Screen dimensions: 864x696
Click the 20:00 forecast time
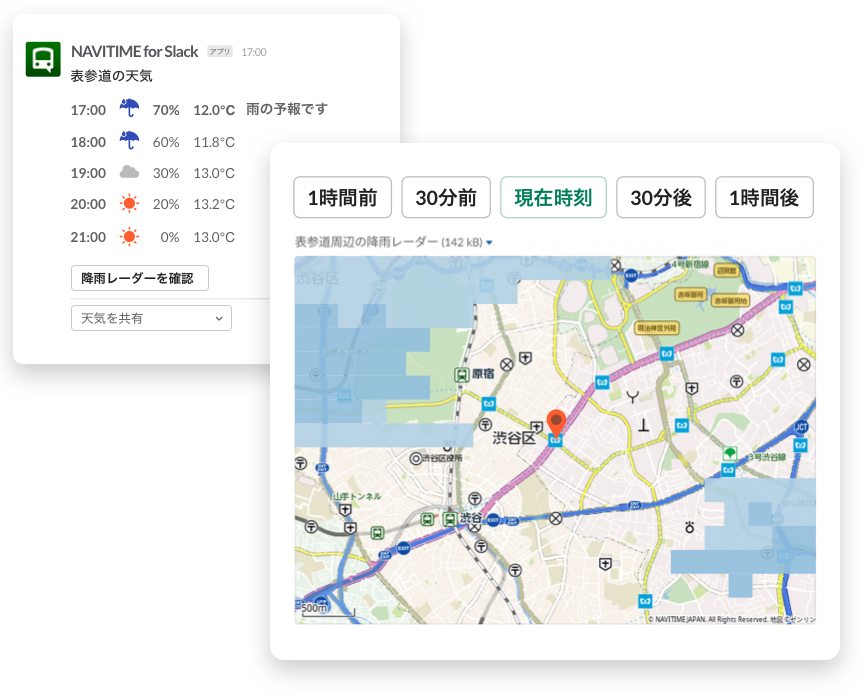[88, 204]
